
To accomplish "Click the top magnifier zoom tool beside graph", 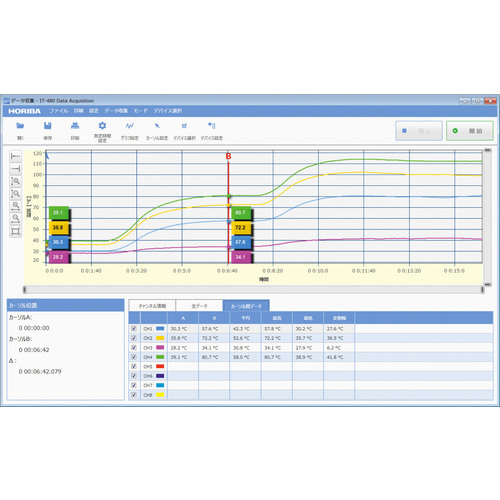I will (15, 181).
